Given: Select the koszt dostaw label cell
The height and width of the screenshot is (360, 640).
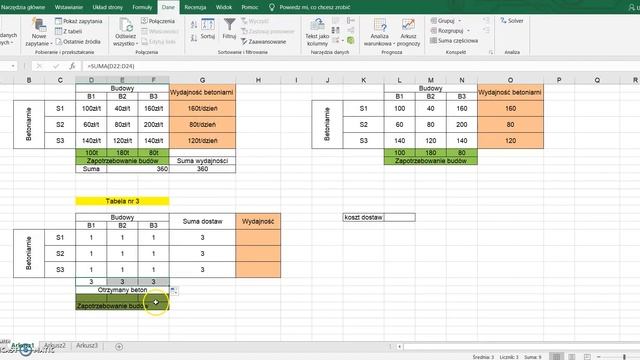Looking at the screenshot, I should (363, 217).
